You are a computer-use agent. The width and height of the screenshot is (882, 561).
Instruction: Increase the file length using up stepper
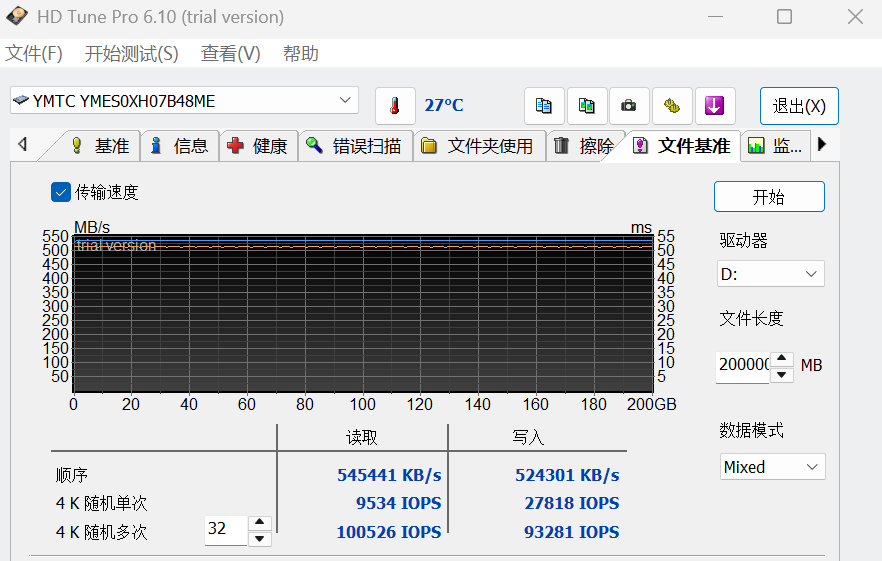783,359
